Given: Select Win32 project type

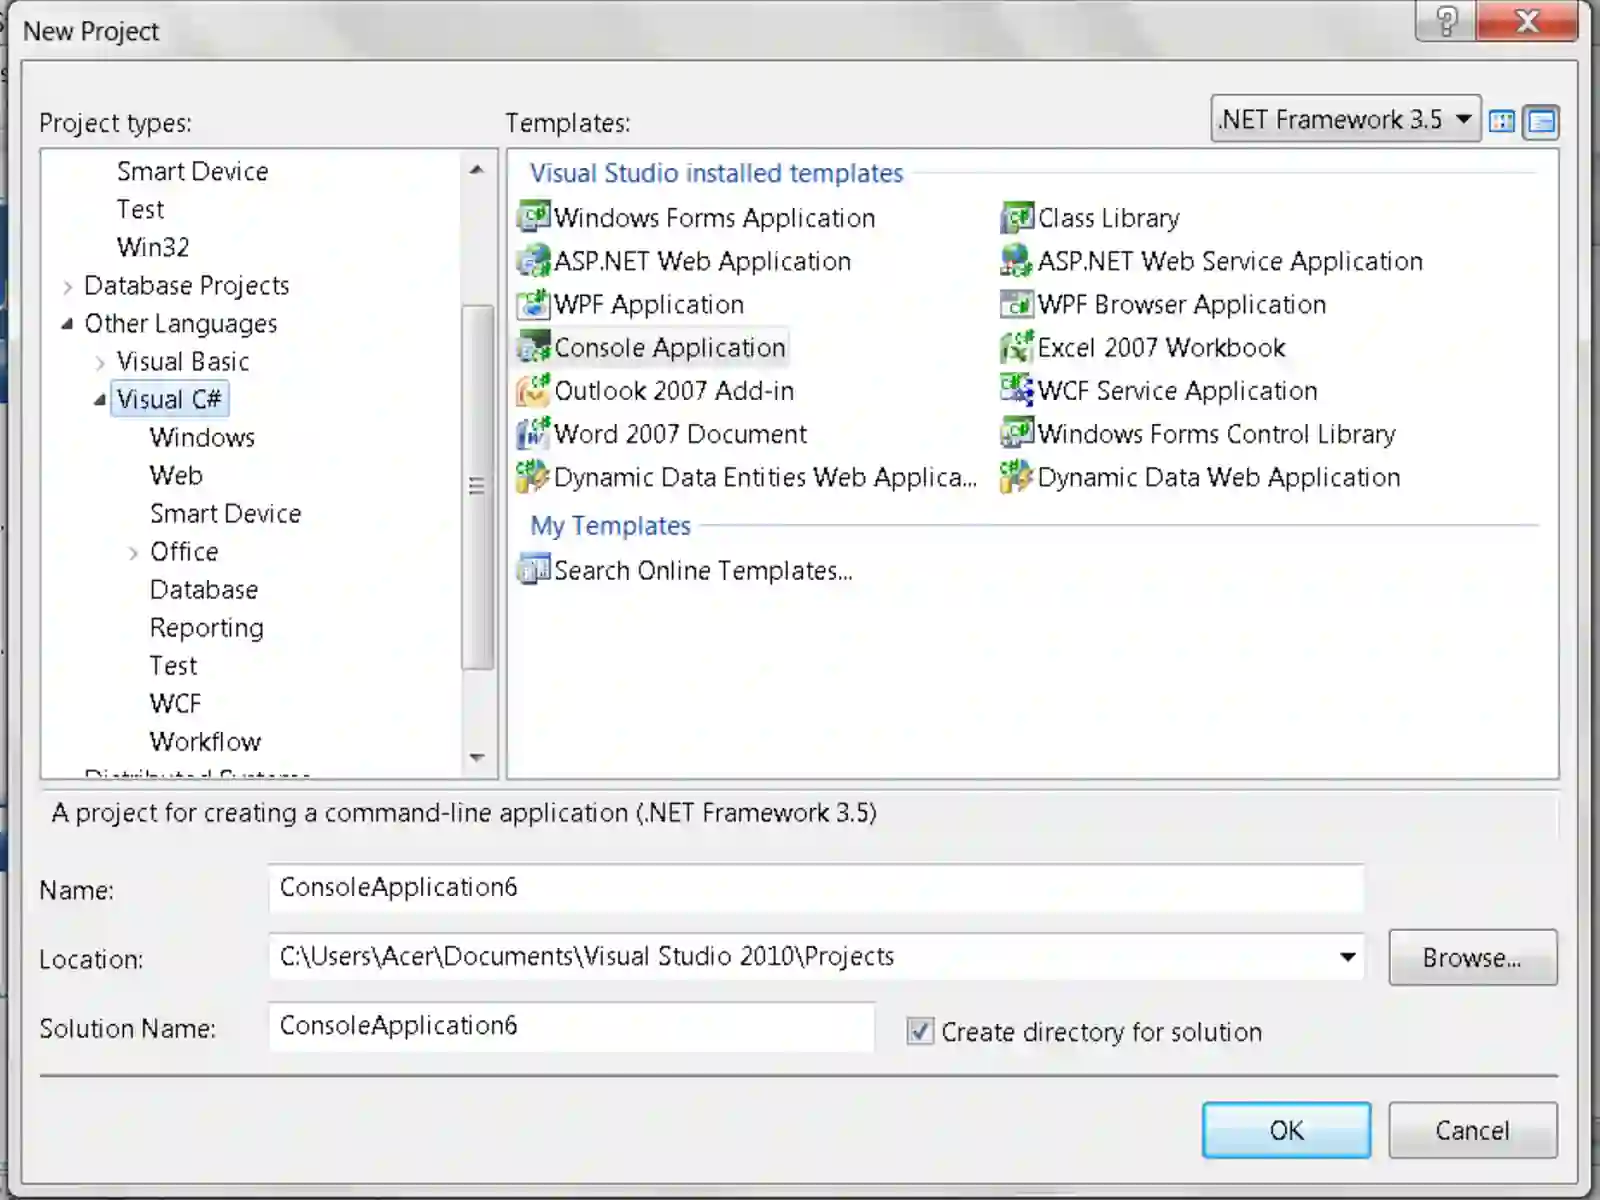Looking at the screenshot, I should tap(153, 247).
